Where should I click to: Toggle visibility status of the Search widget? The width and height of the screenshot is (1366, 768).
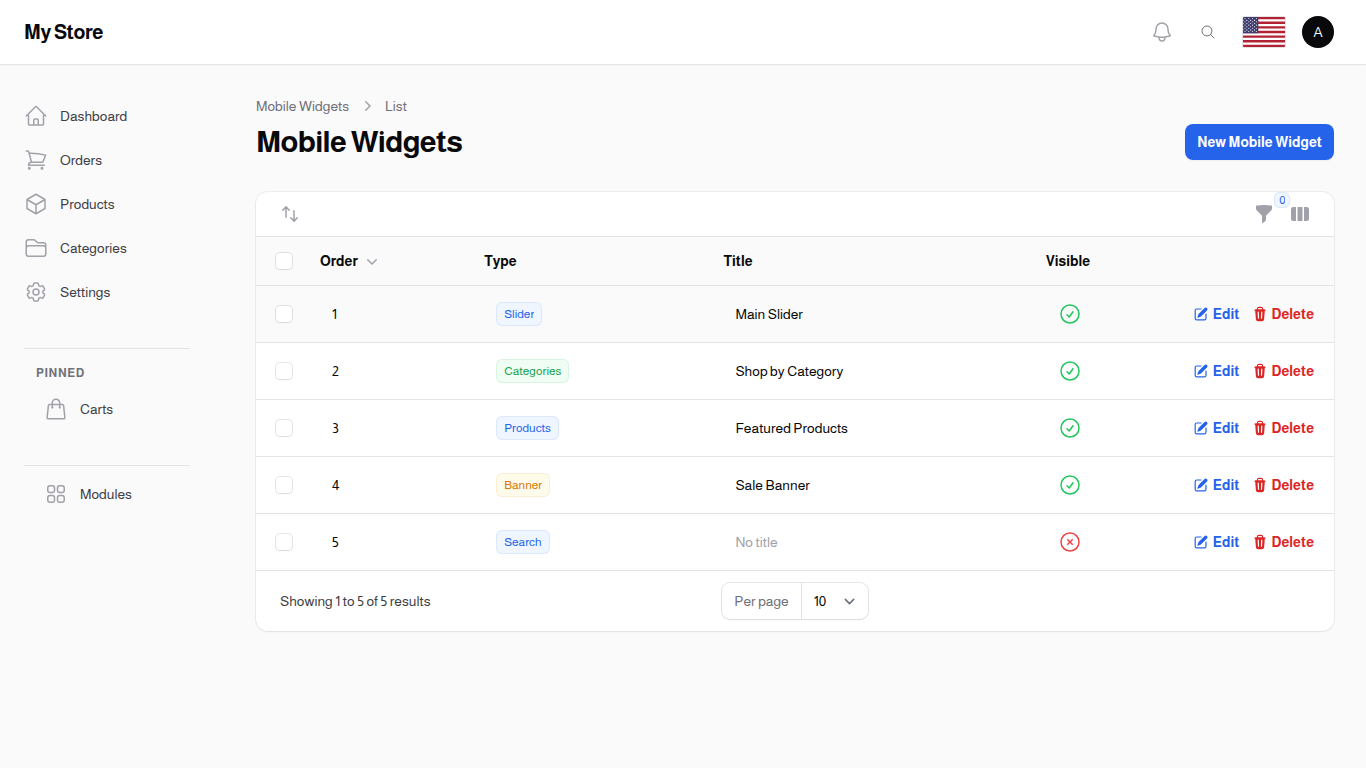click(x=1070, y=541)
